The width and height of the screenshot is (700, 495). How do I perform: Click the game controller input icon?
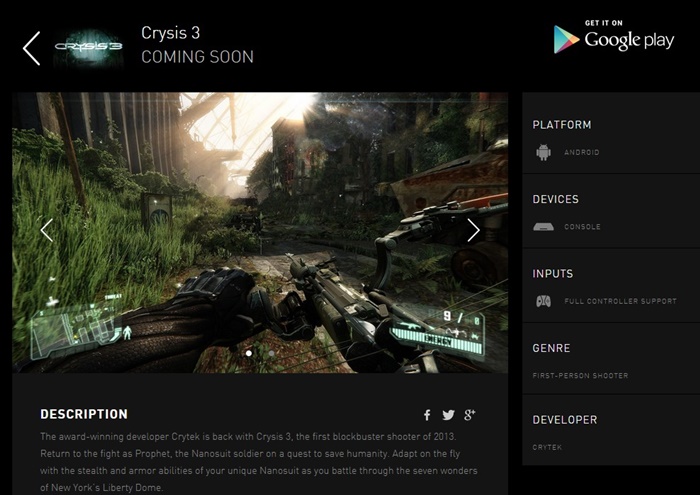(x=543, y=301)
